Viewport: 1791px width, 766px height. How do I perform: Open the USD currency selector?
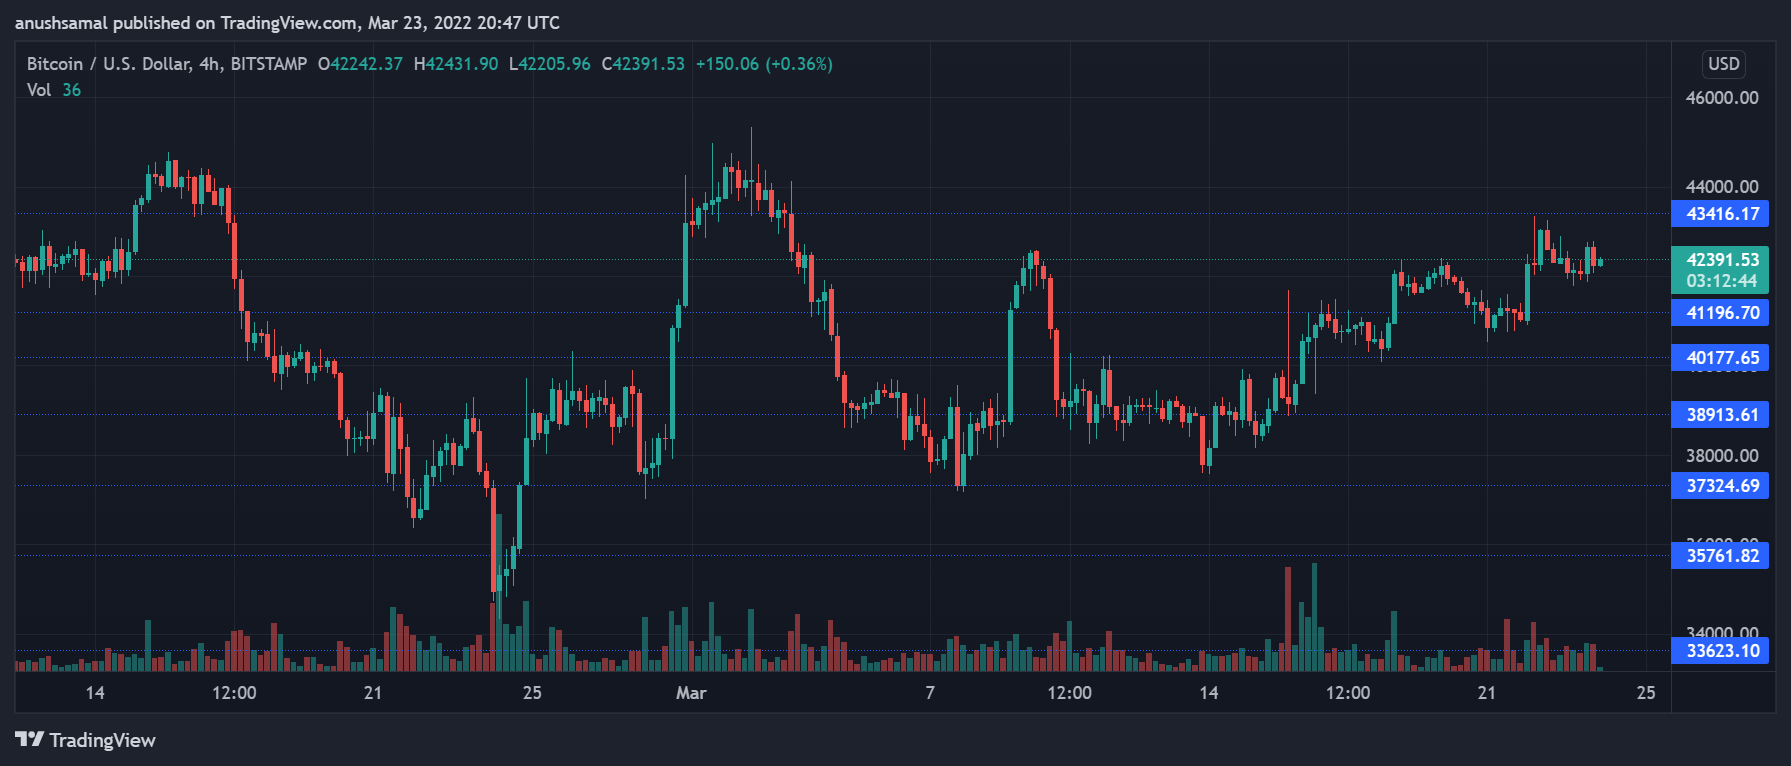pyautogui.click(x=1723, y=64)
